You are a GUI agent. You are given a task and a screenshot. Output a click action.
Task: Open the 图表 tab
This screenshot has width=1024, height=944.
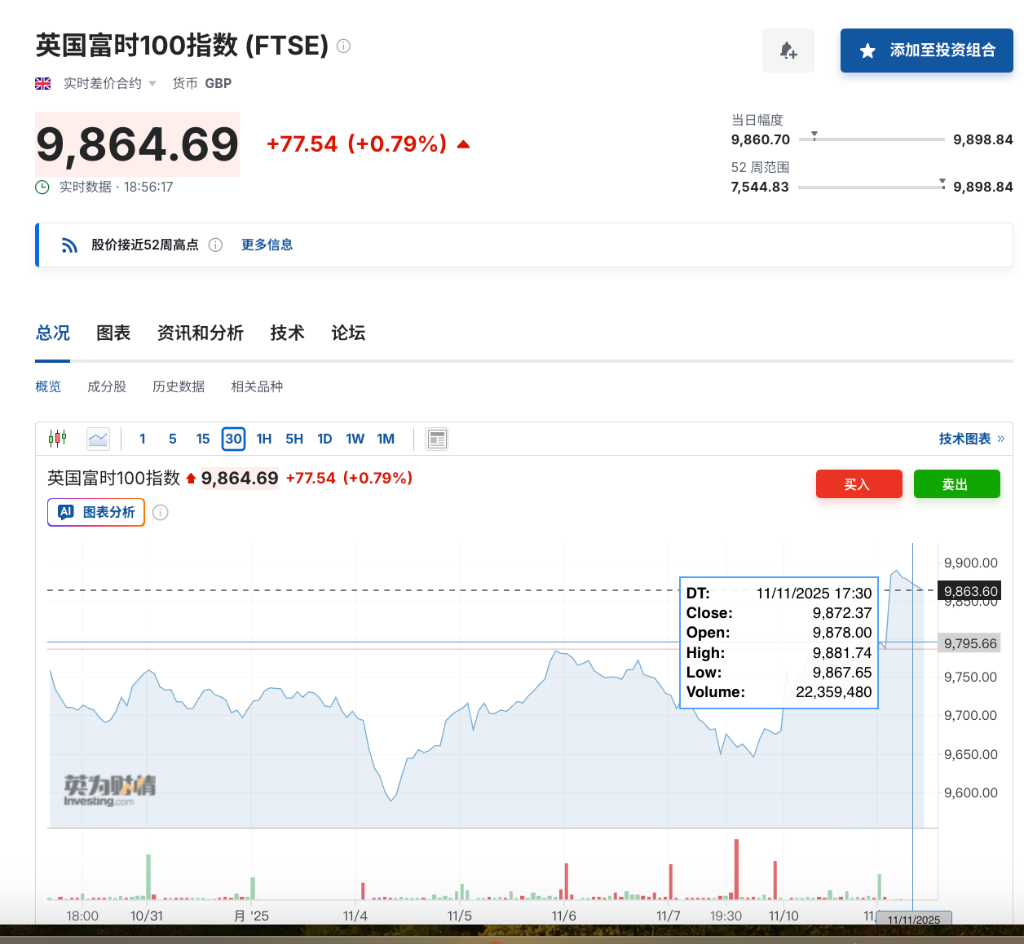click(x=113, y=333)
